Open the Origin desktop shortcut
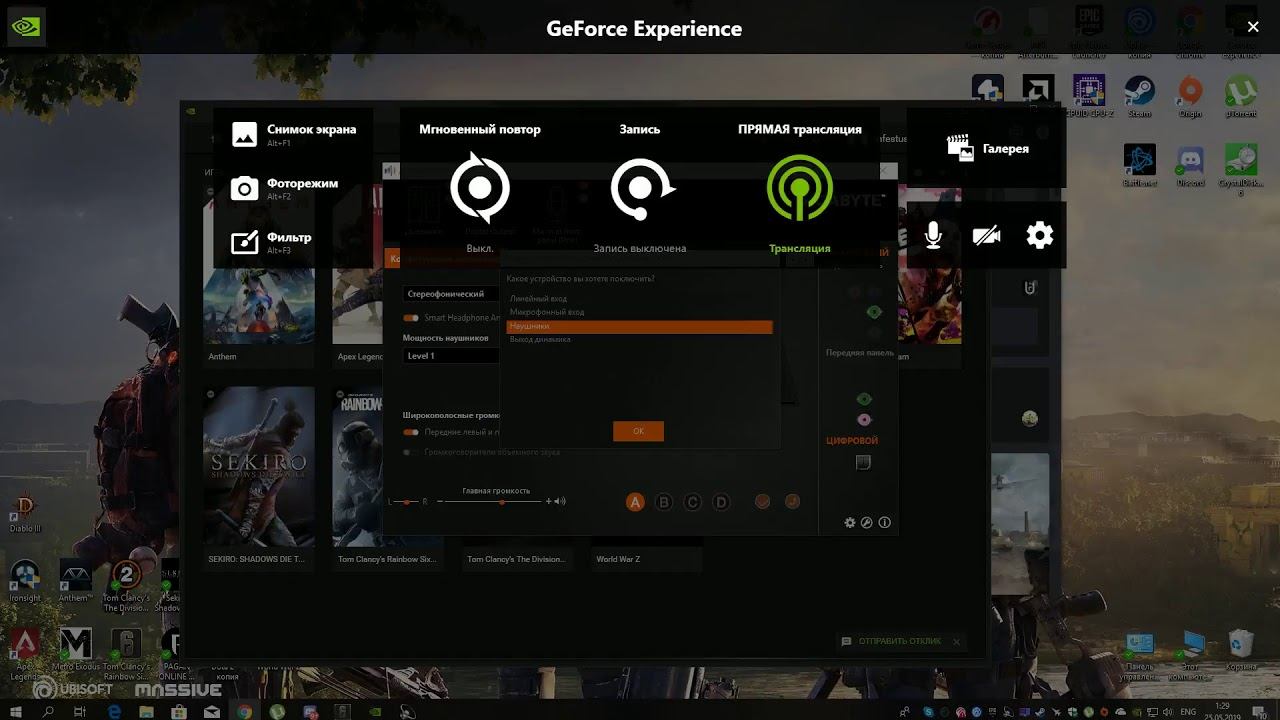This screenshot has width=1280, height=720. click(x=1190, y=97)
